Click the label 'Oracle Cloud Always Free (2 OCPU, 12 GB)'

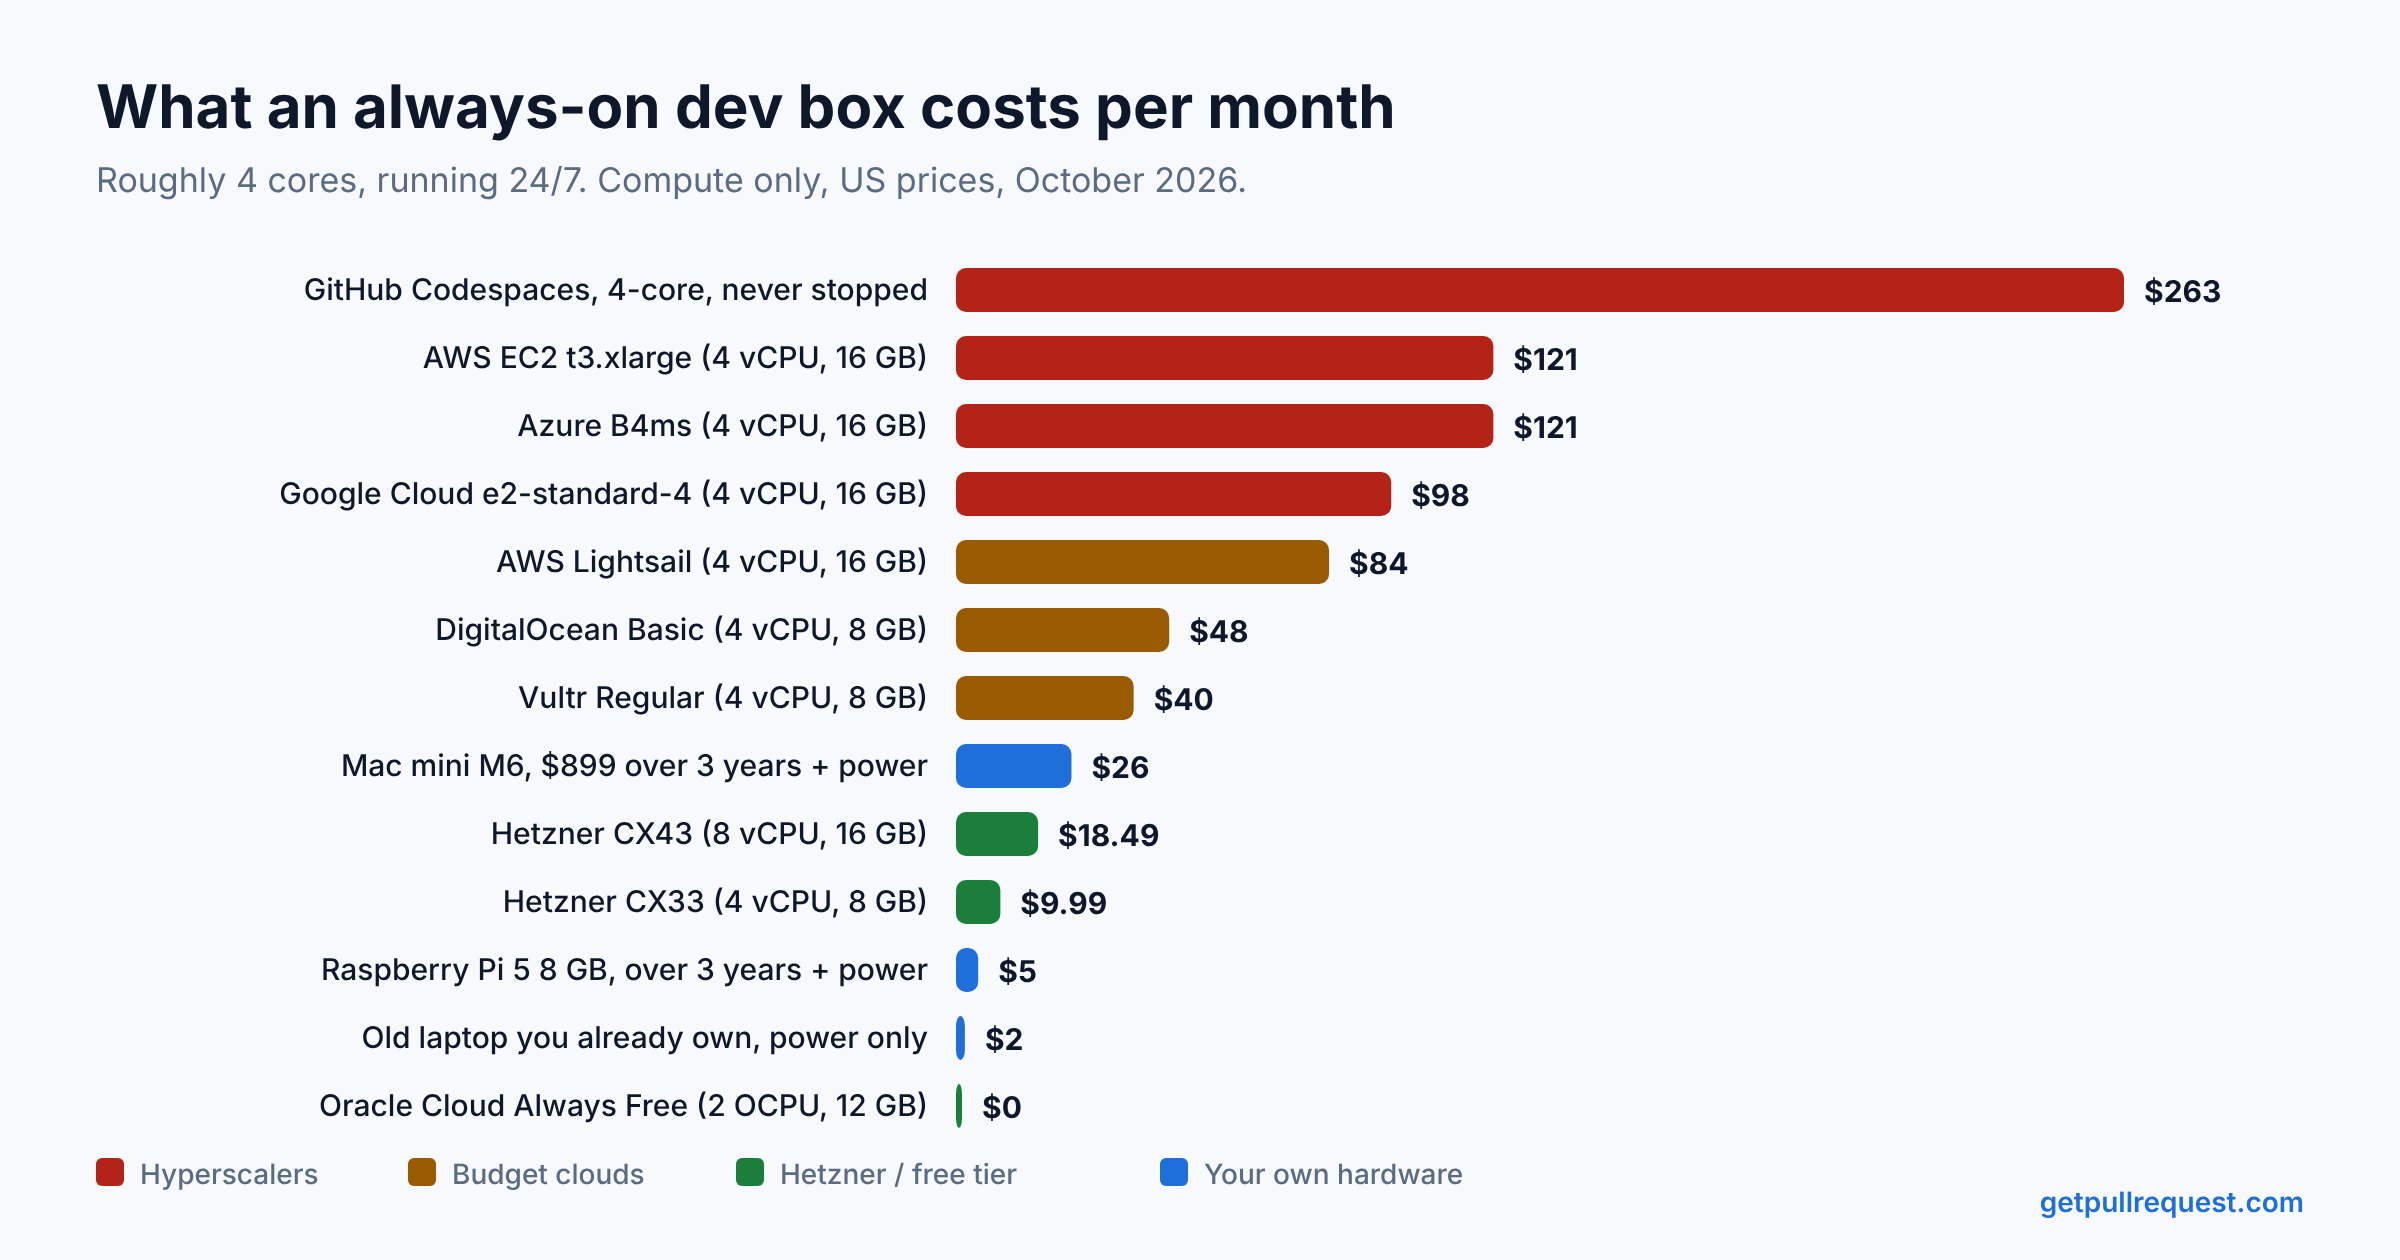click(623, 1106)
